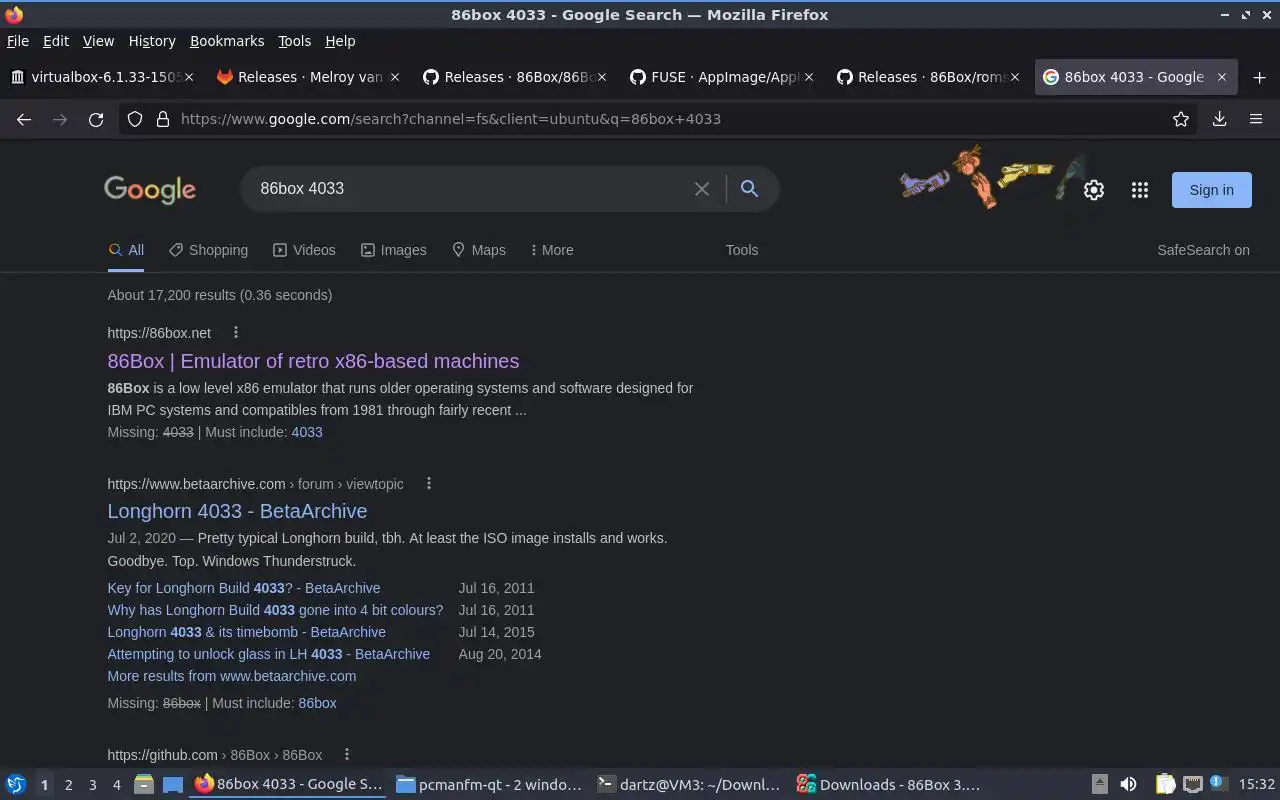The height and width of the screenshot is (800, 1280).
Task: Open the Bookmarks menu
Action: click(227, 41)
